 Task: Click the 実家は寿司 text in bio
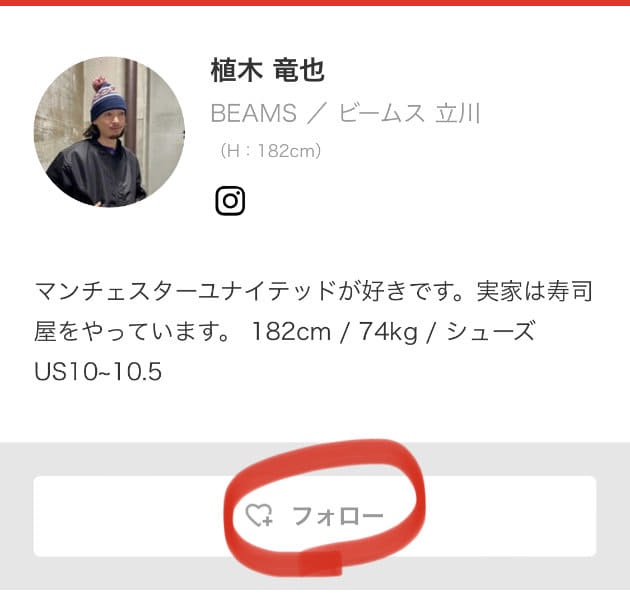coord(534,291)
